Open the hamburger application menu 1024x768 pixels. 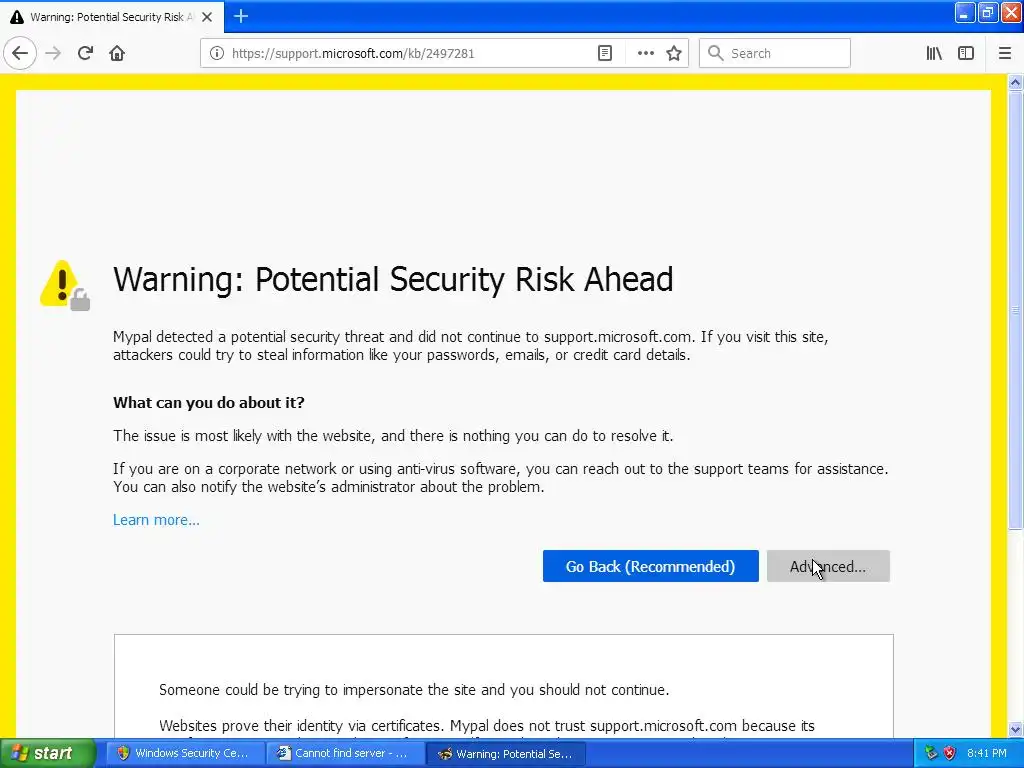[1004, 54]
